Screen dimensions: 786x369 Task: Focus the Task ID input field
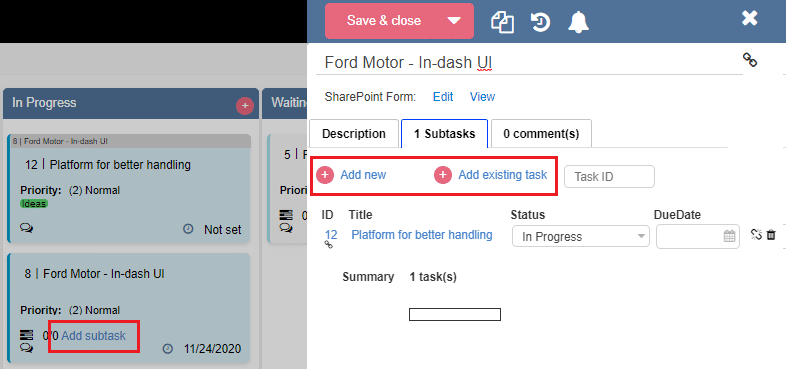point(610,176)
